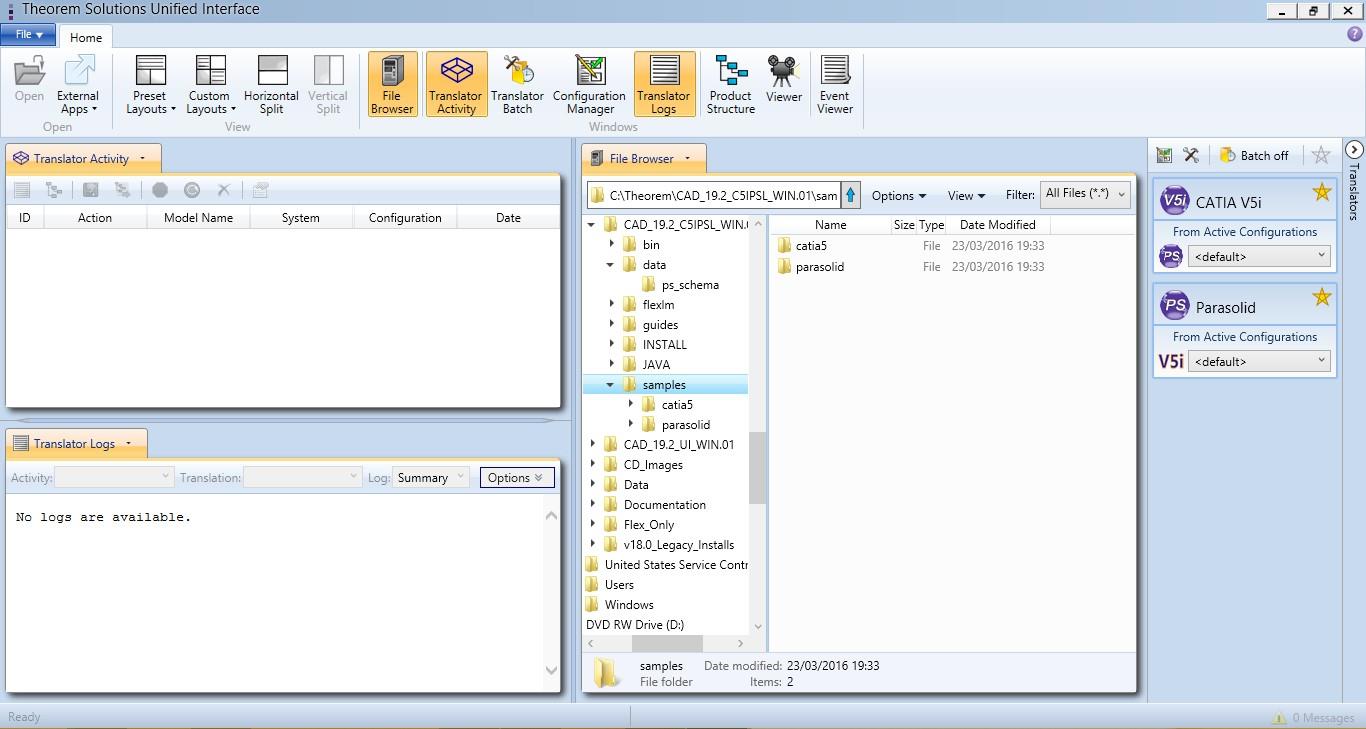Collapse the data folder node
This screenshot has height=729, width=1366.
pyautogui.click(x=610, y=265)
